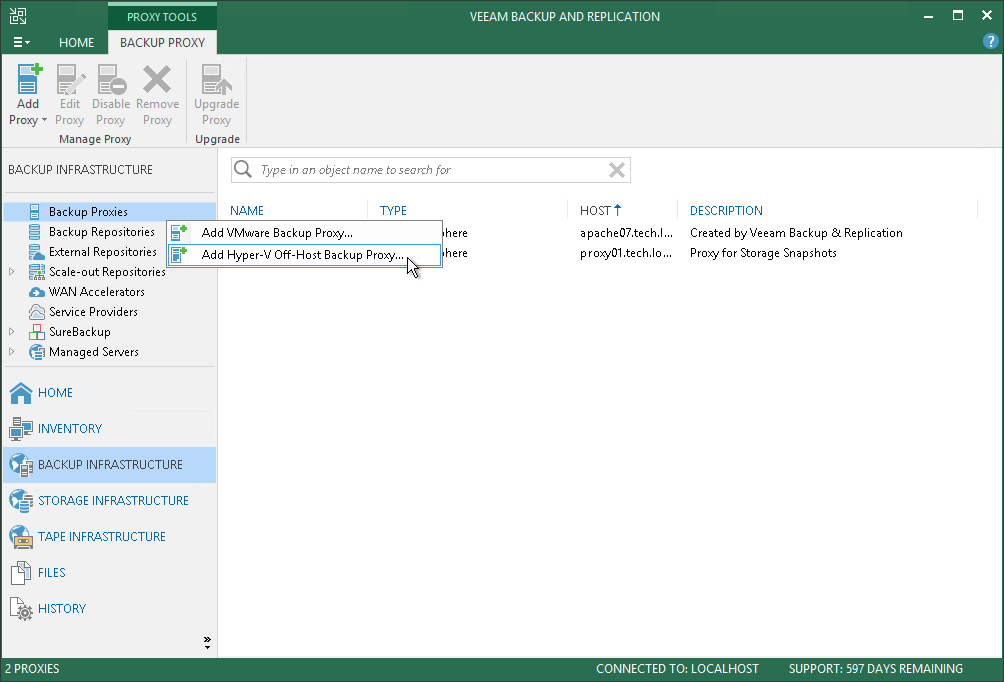
Task: Select the BACKUP PROXY ribbon tab
Action: pos(162,42)
